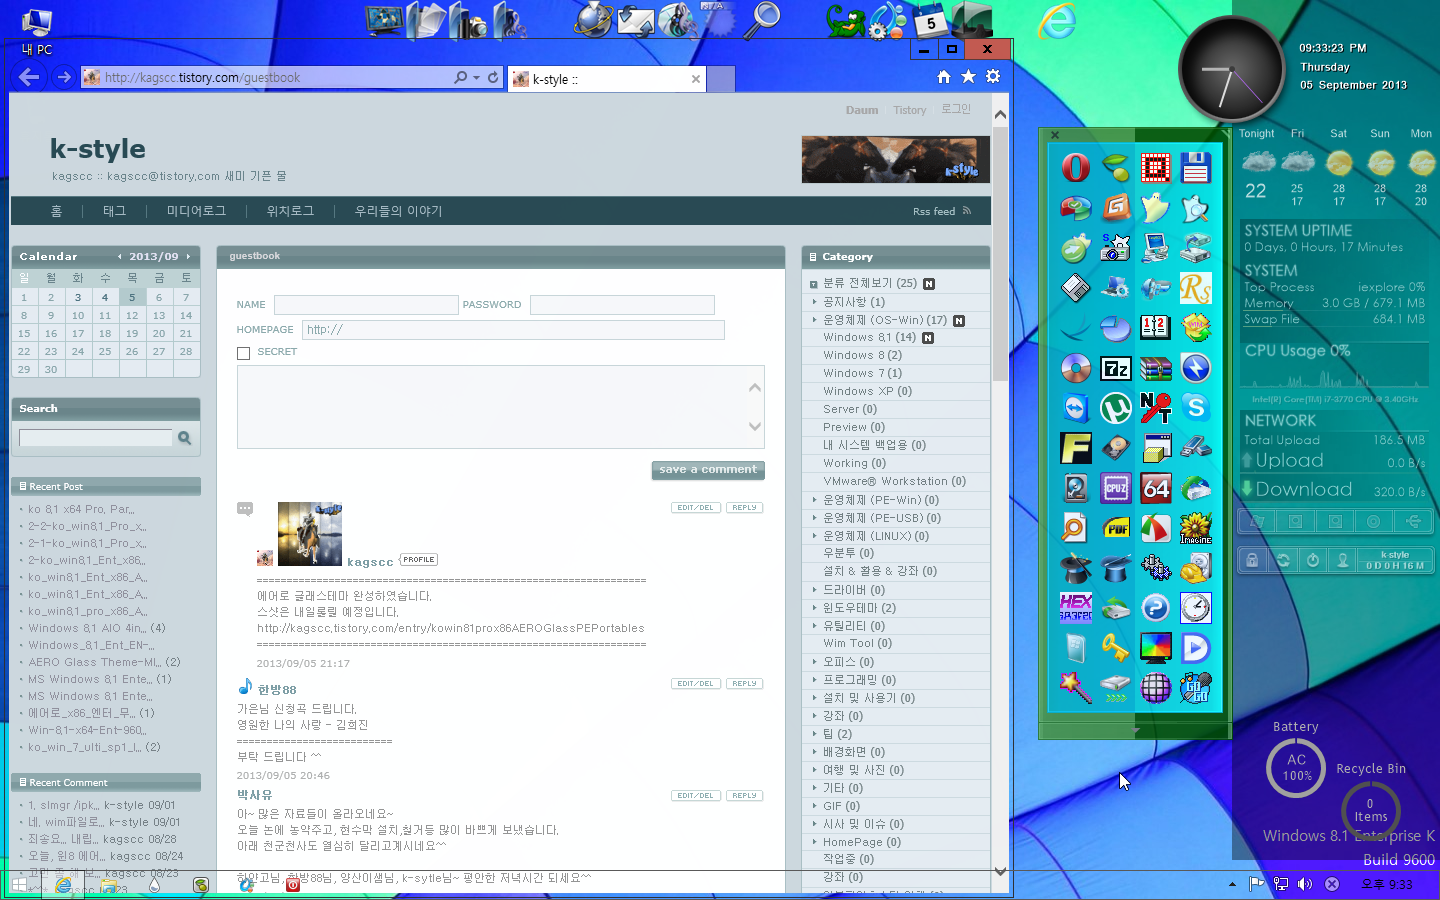Open the 태그 menu item
Viewport: 1440px width, 900px height.
pyautogui.click(x=115, y=211)
